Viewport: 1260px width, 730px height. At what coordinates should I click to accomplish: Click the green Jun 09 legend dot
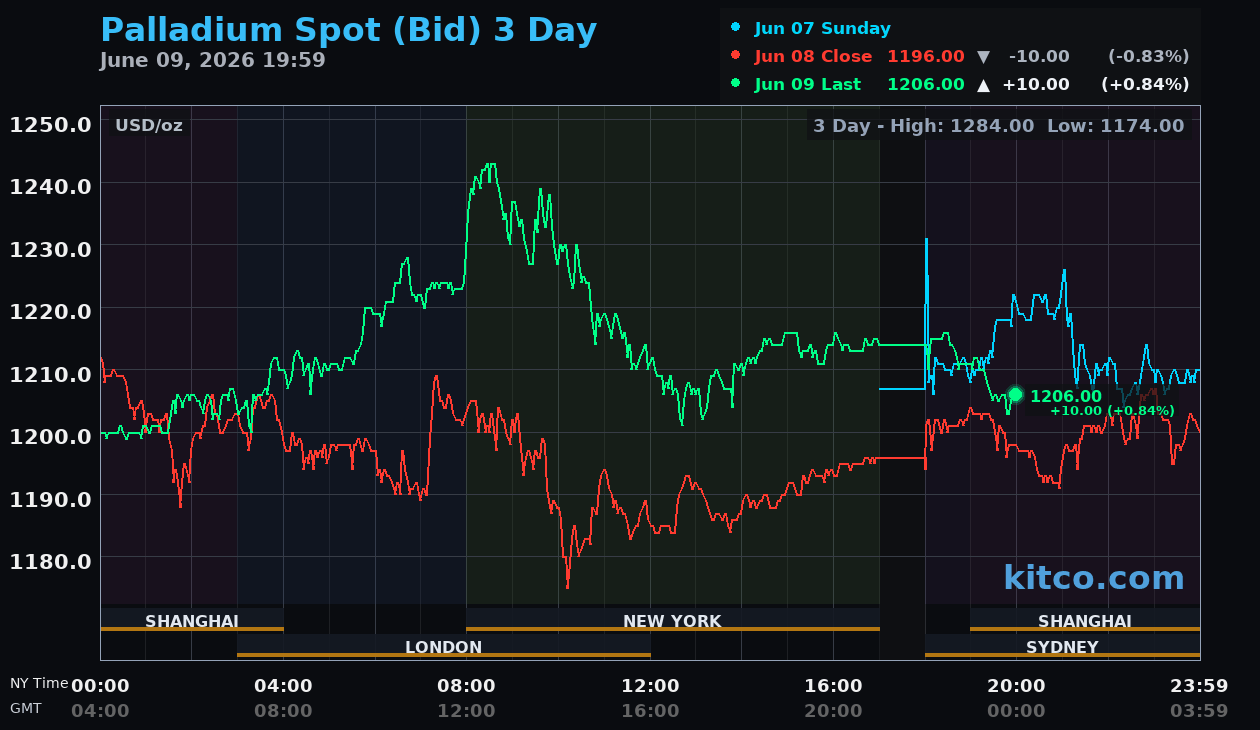pyautogui.click(x=736, y=84)
